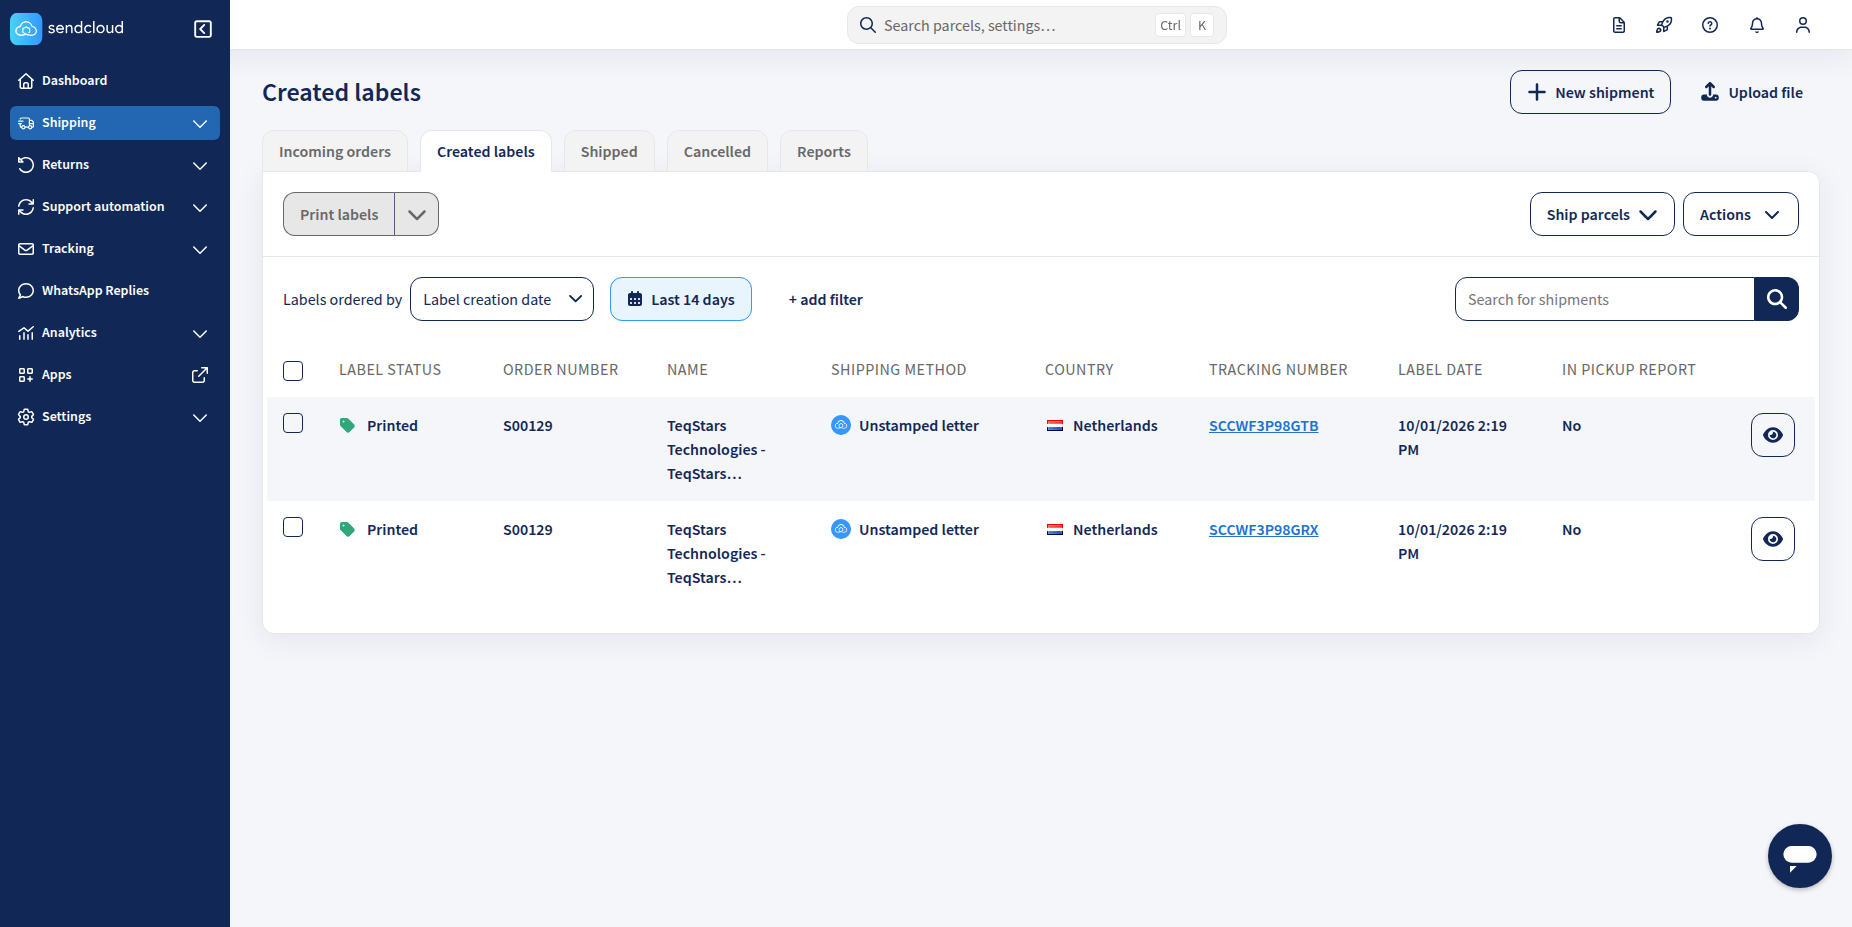Collapse the sidebar panel
This screenshot has width=1852, height=927.
tap(203, 29)
